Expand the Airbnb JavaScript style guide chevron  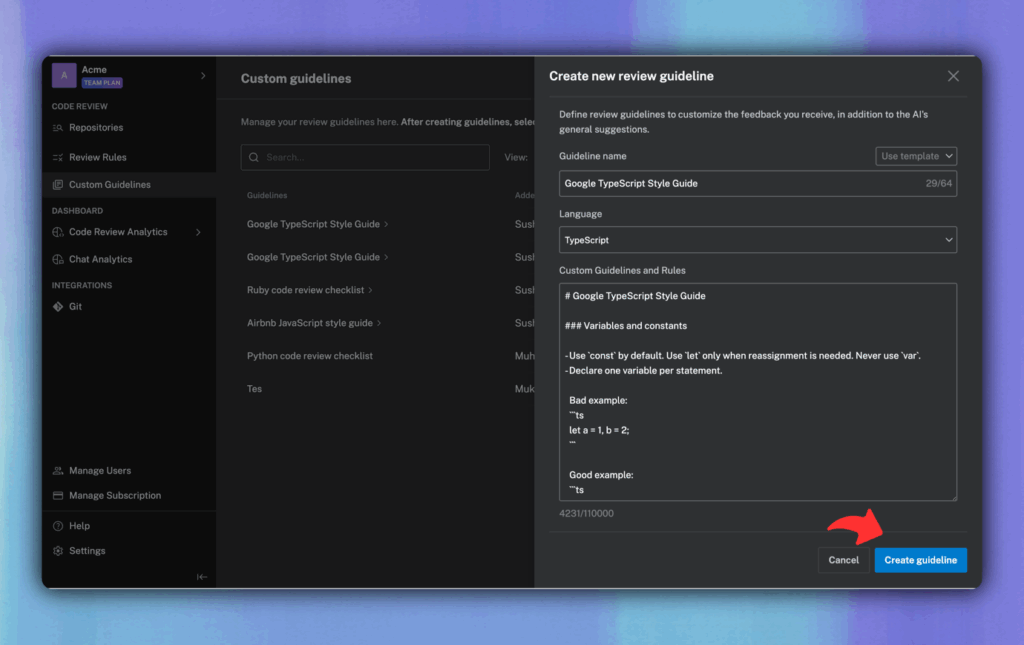pos(379,323)
